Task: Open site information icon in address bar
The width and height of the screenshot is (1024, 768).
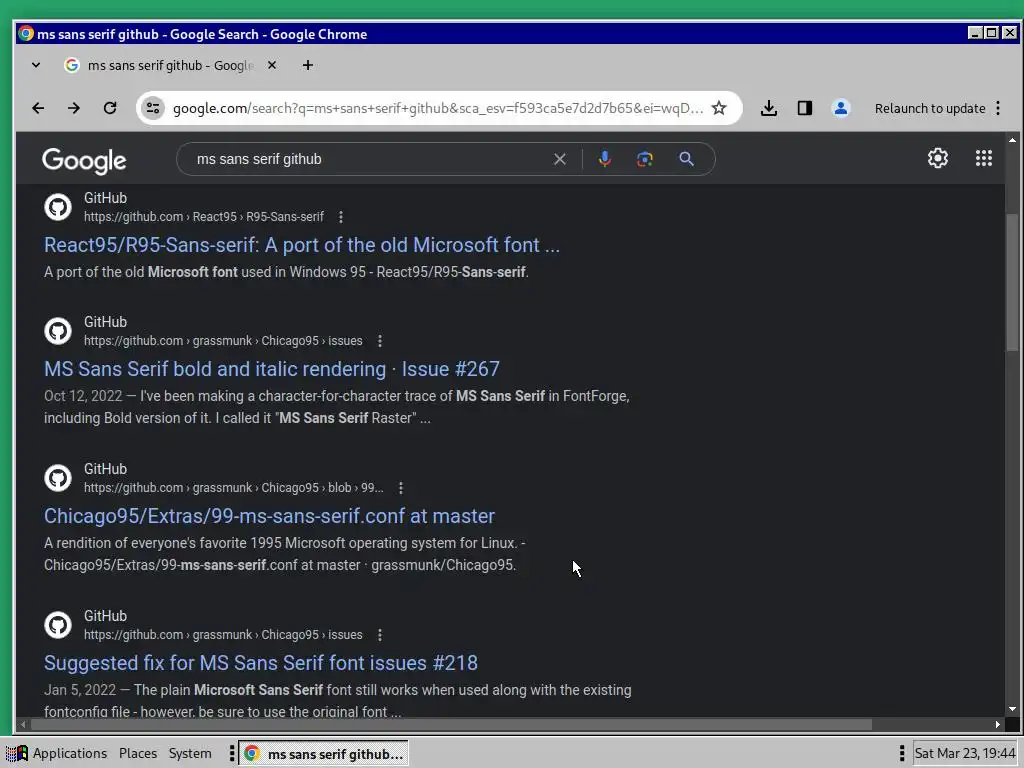Action: point(153,108)
